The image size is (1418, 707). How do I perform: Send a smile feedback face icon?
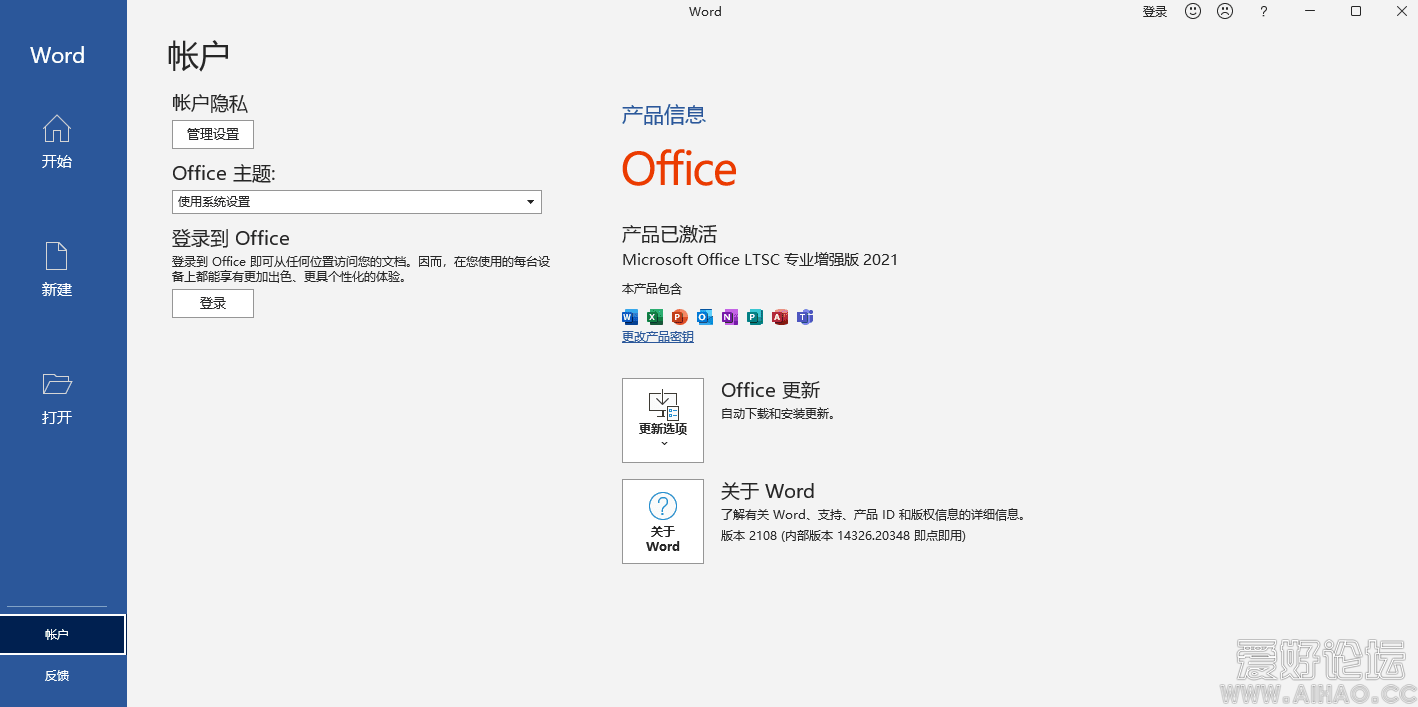(x=1193, y=11)
